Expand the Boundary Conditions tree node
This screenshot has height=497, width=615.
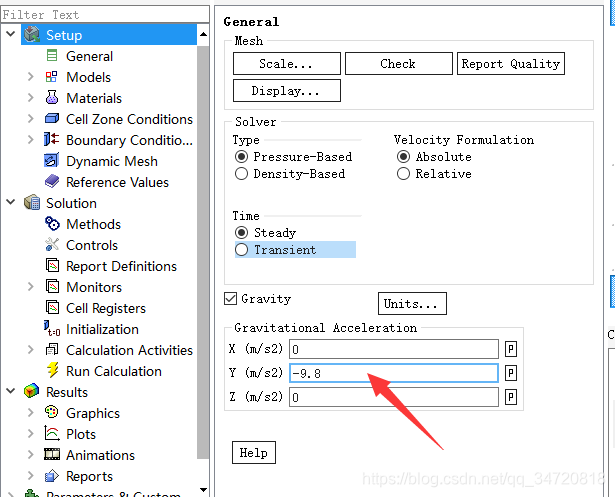(31, 140)
